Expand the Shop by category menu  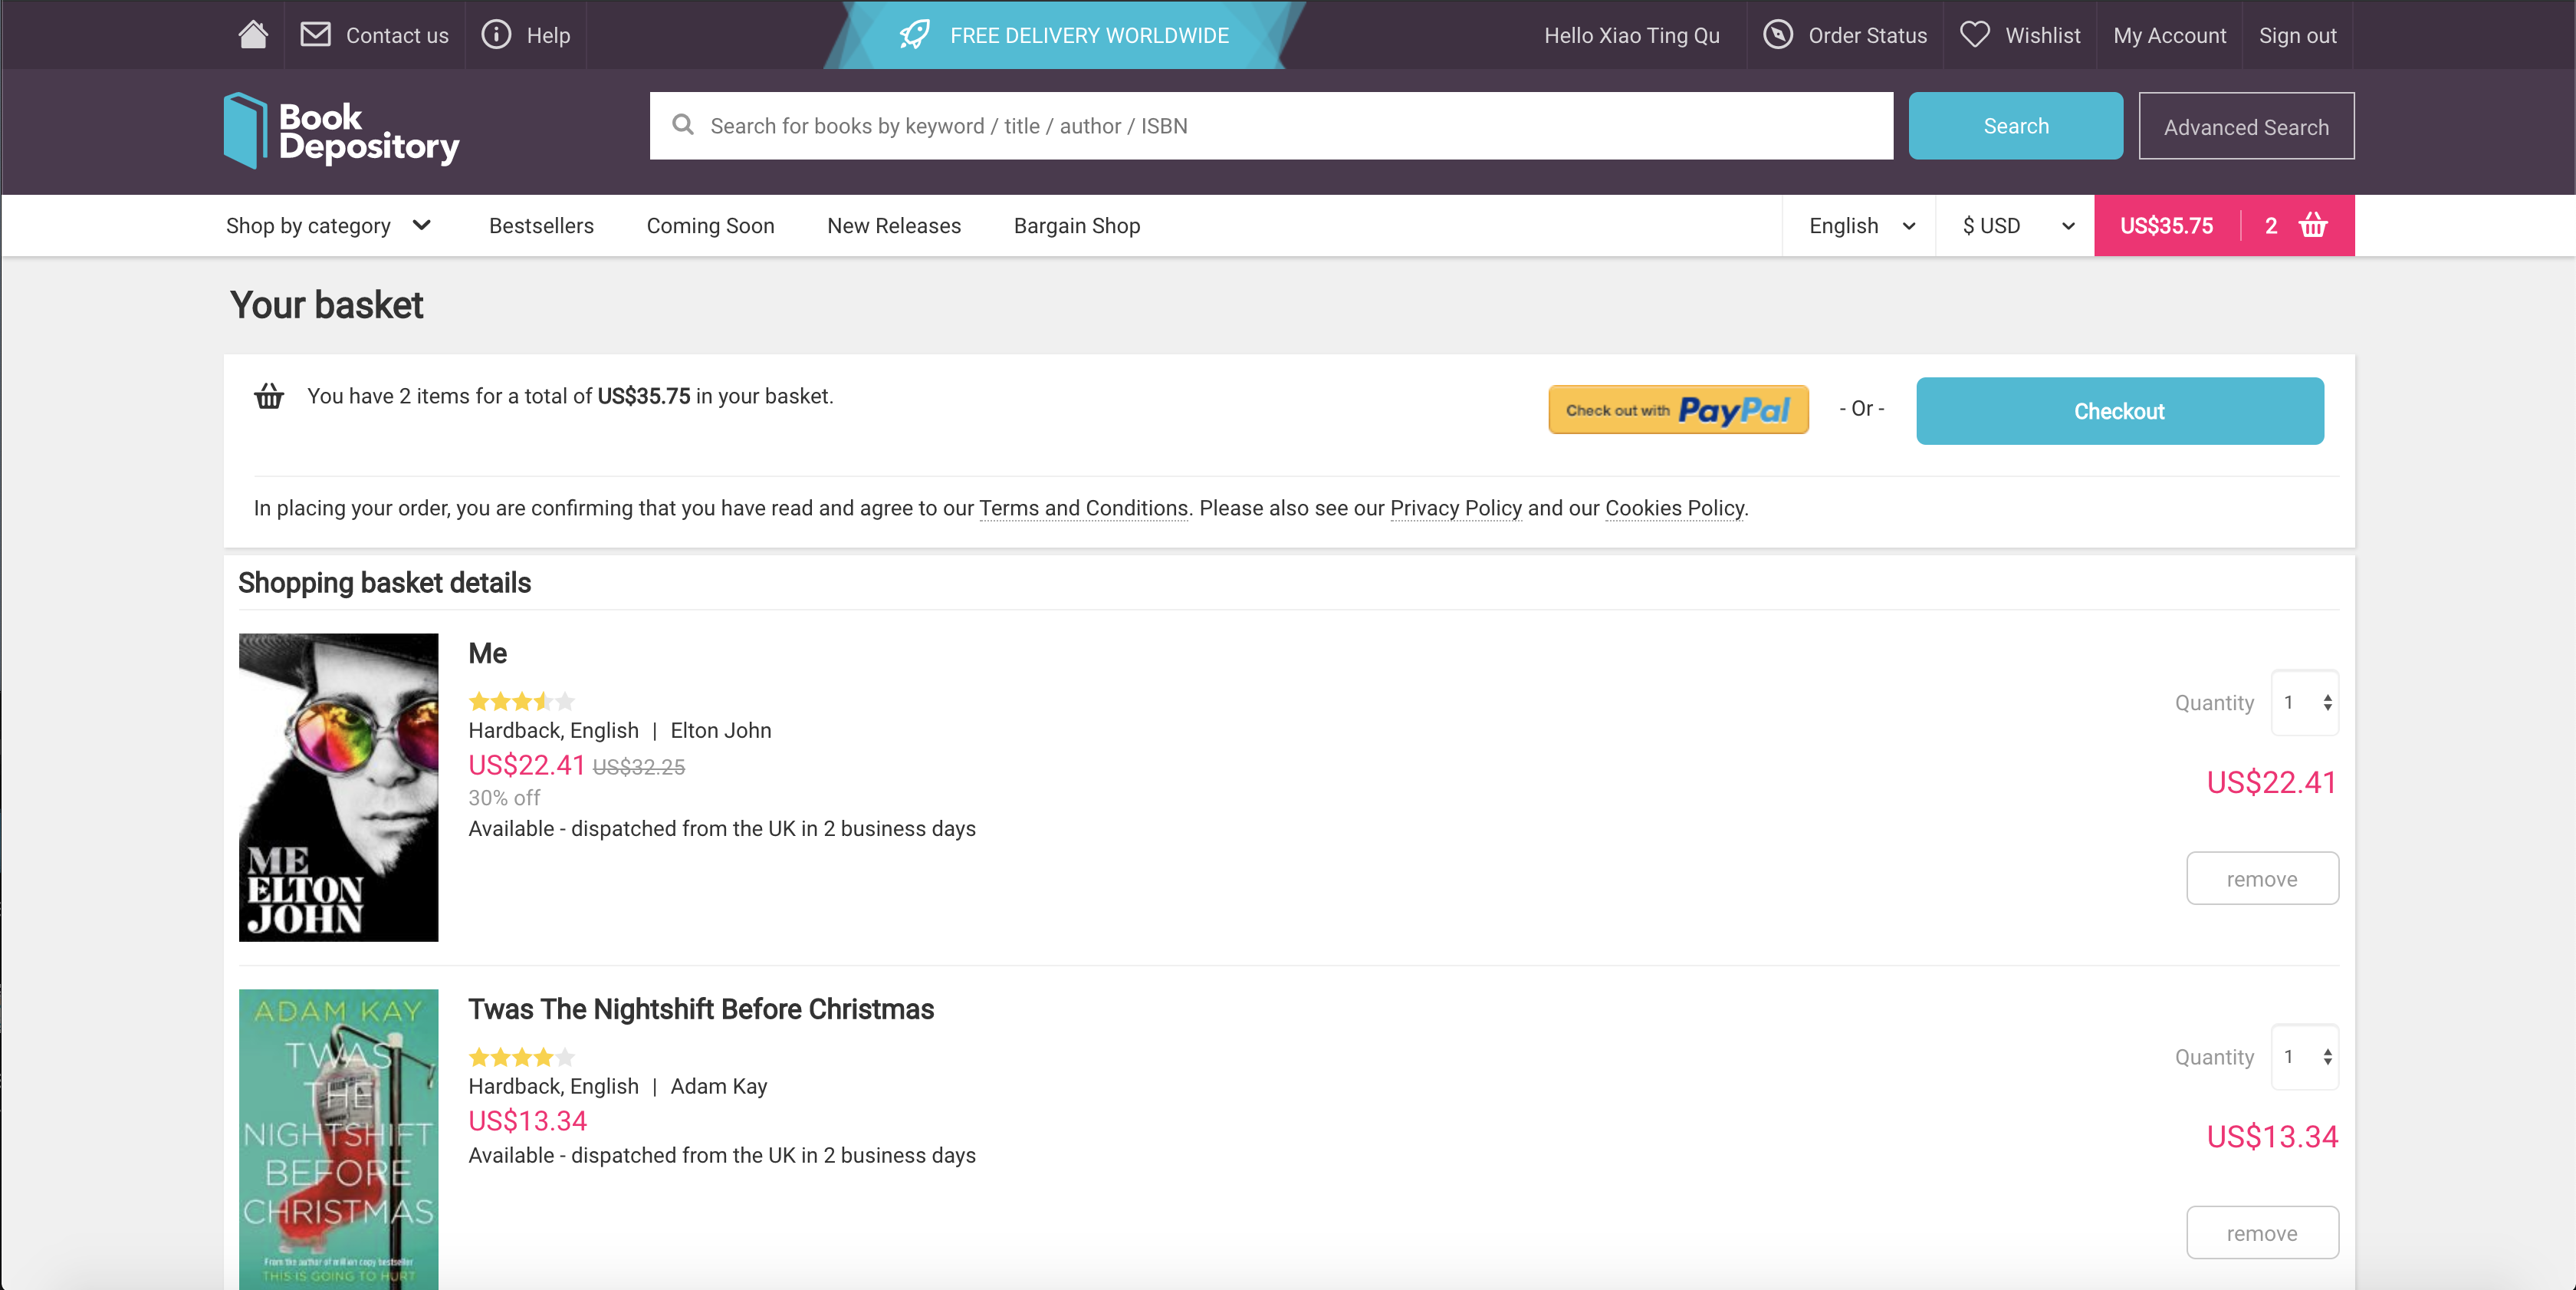(x=328, y=226)
